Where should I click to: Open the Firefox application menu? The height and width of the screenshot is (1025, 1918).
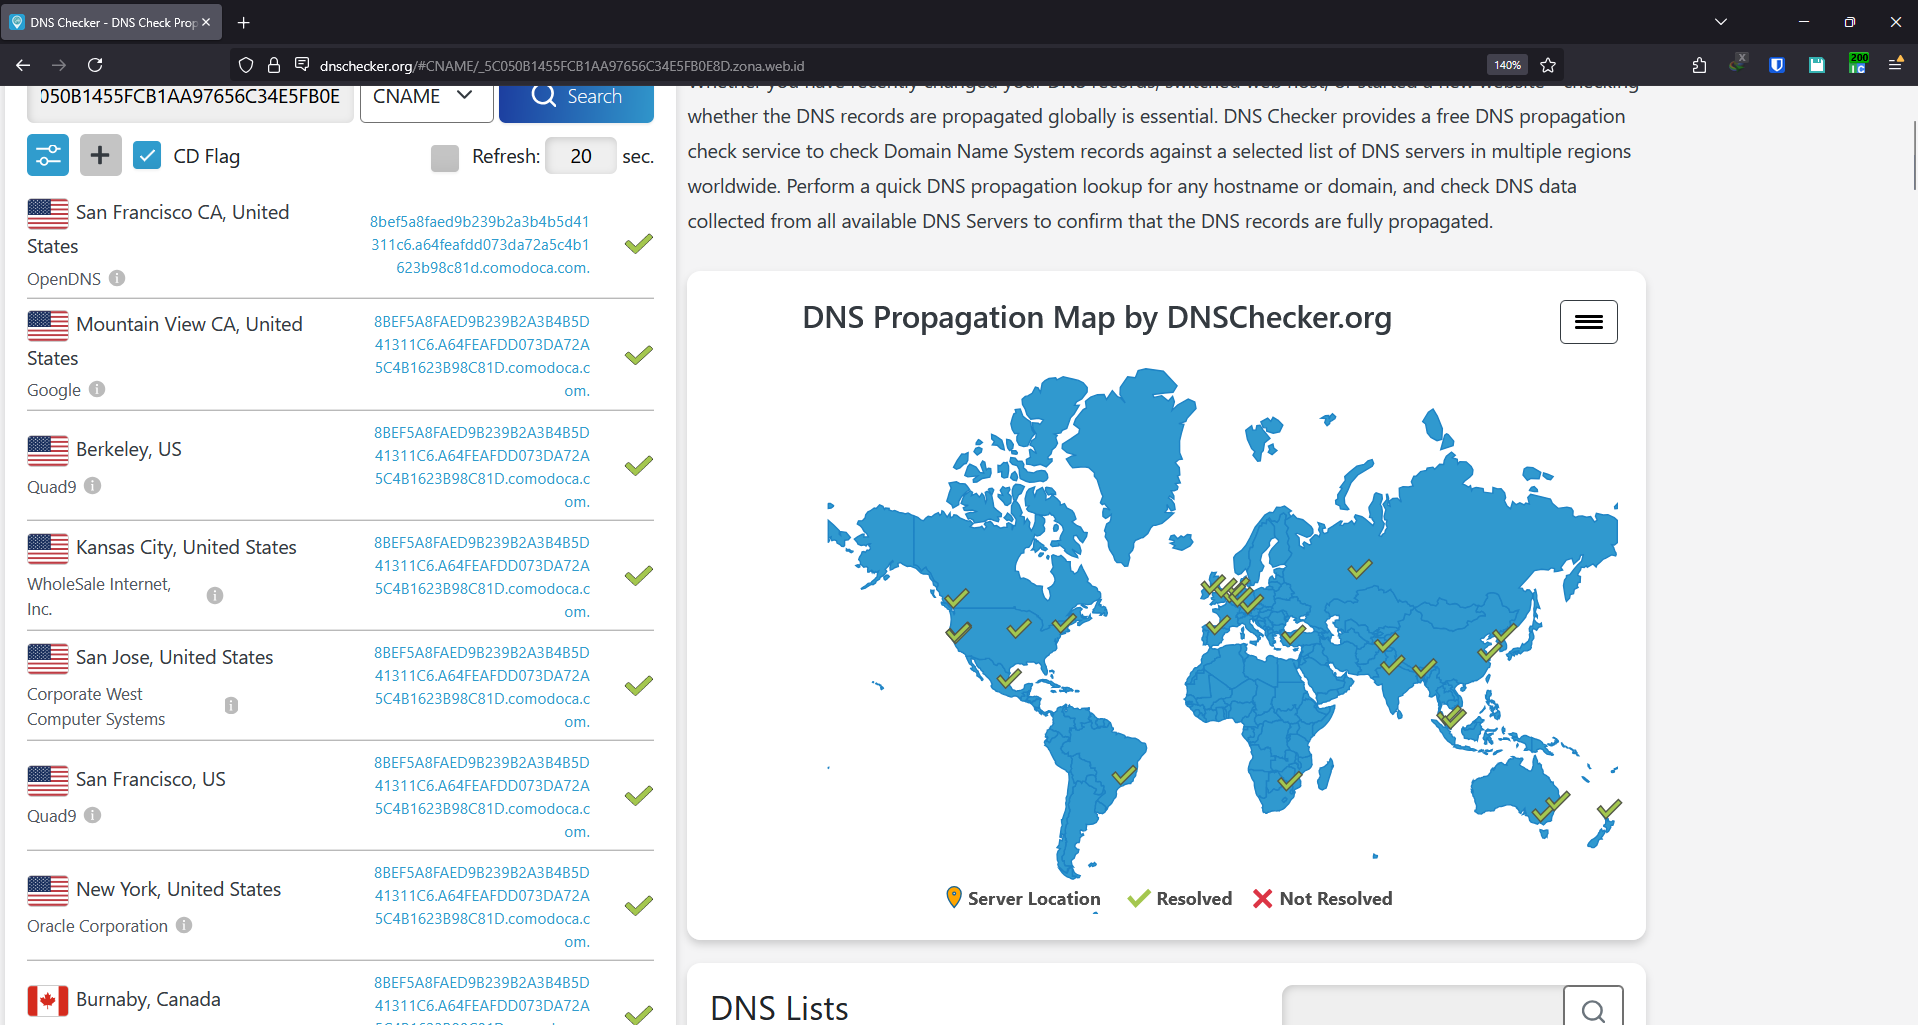(x=1896, y=65)
